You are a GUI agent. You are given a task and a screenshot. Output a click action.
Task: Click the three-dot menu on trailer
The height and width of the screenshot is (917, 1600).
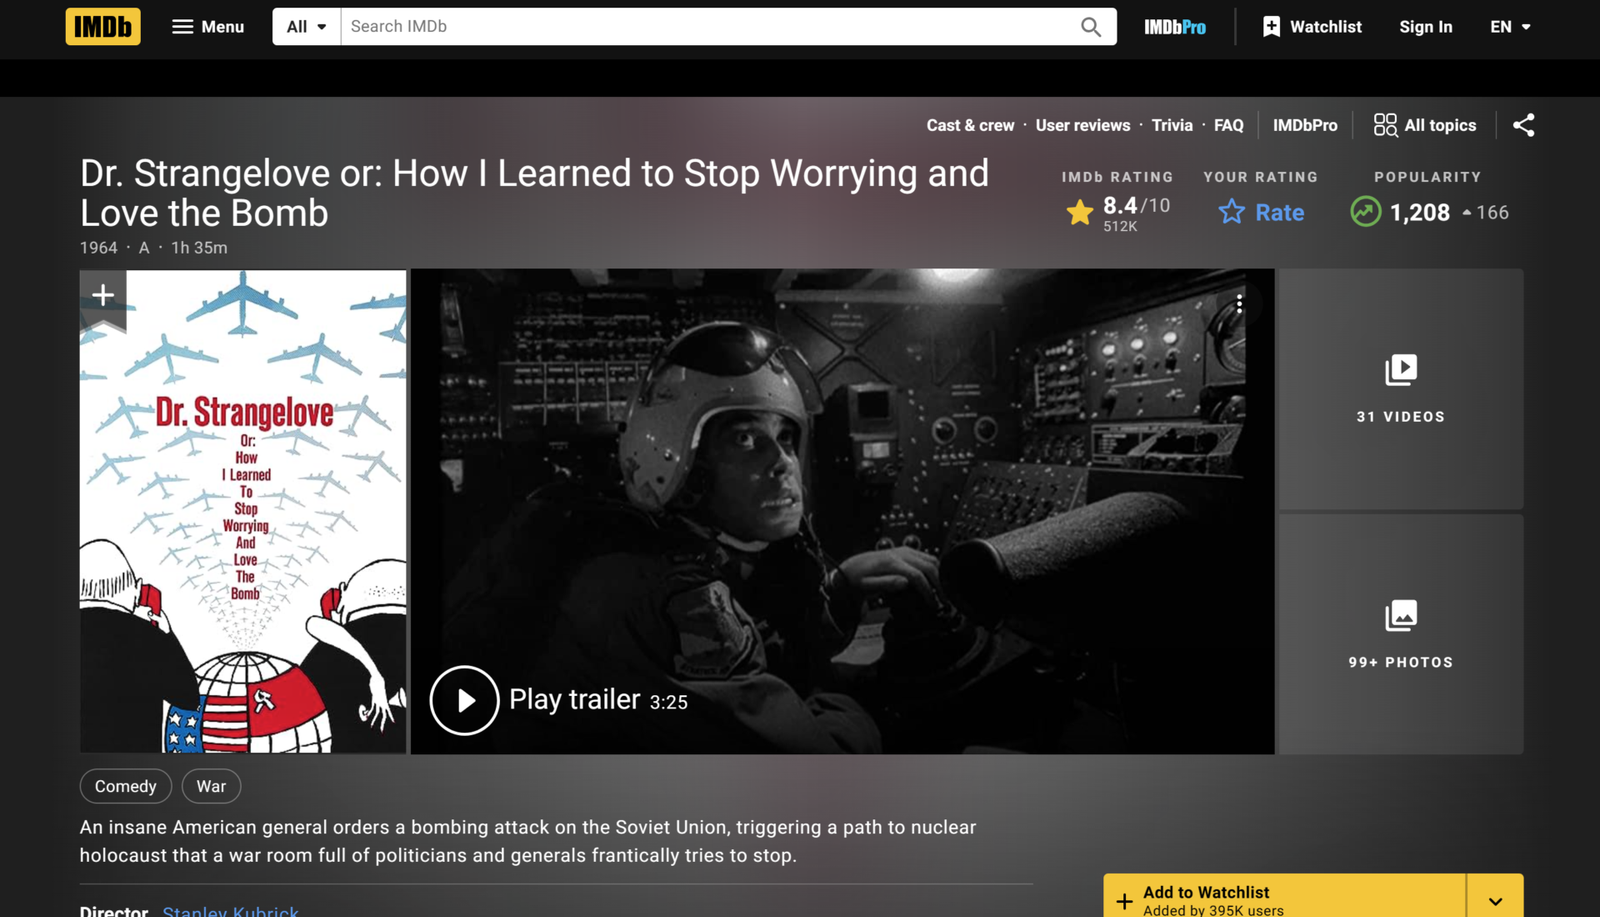point(1239,304)
